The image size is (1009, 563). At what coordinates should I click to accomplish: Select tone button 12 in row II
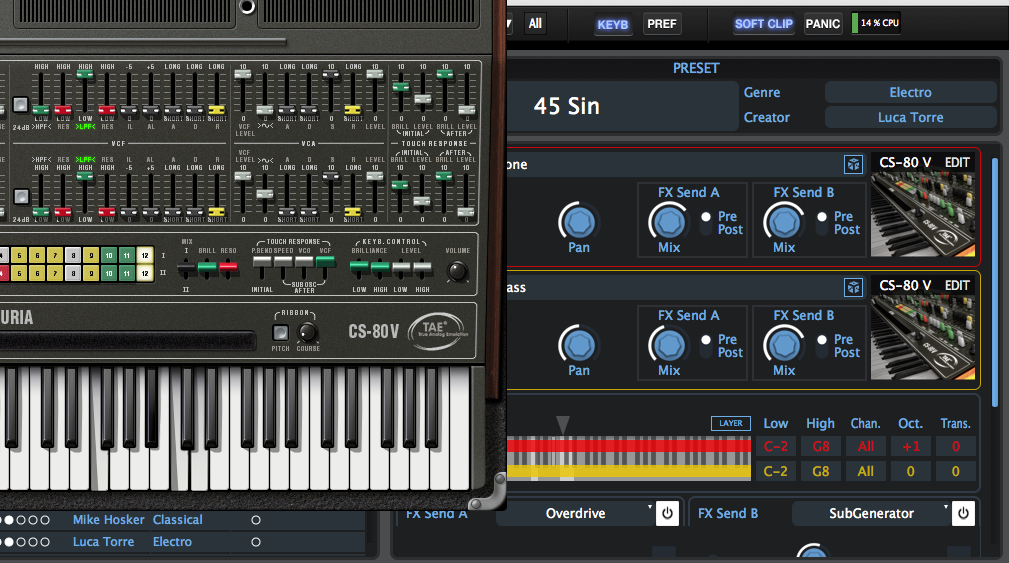pos(145,273)
